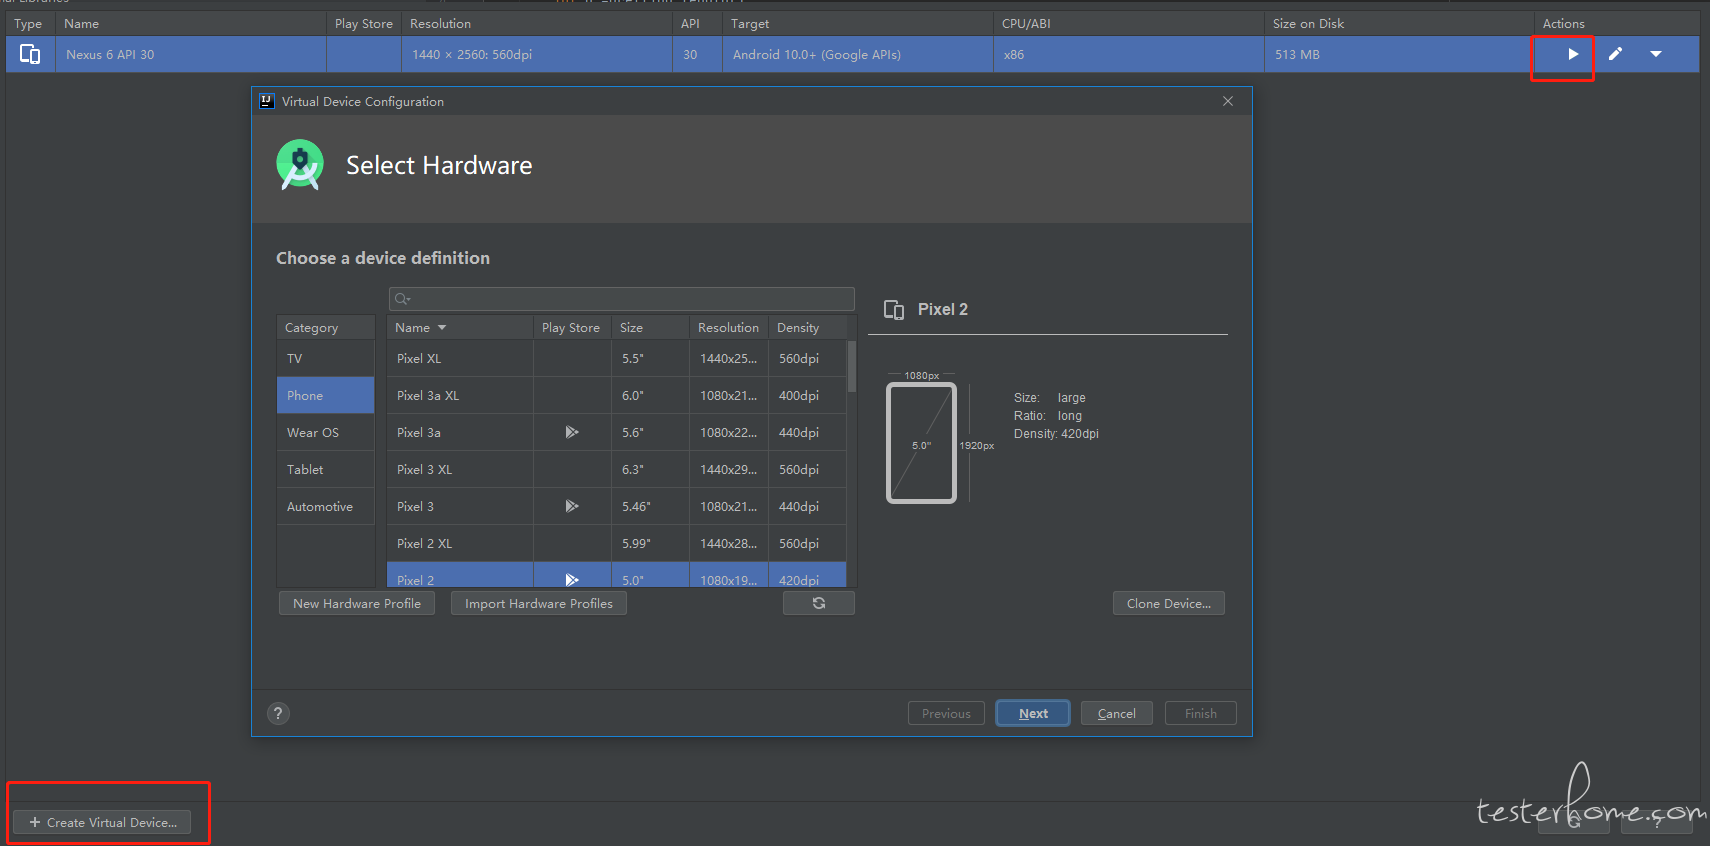Click the Name column header in AVD list
The image size is (1710, 846).
(x=191, y=23)
